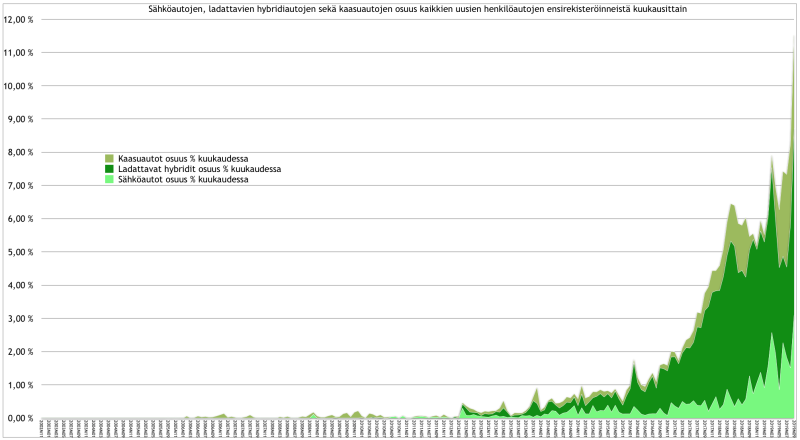Viewport: 800px width, 440px height.
Task: Click the 10,00 % y-axis label
Action: 19,86
